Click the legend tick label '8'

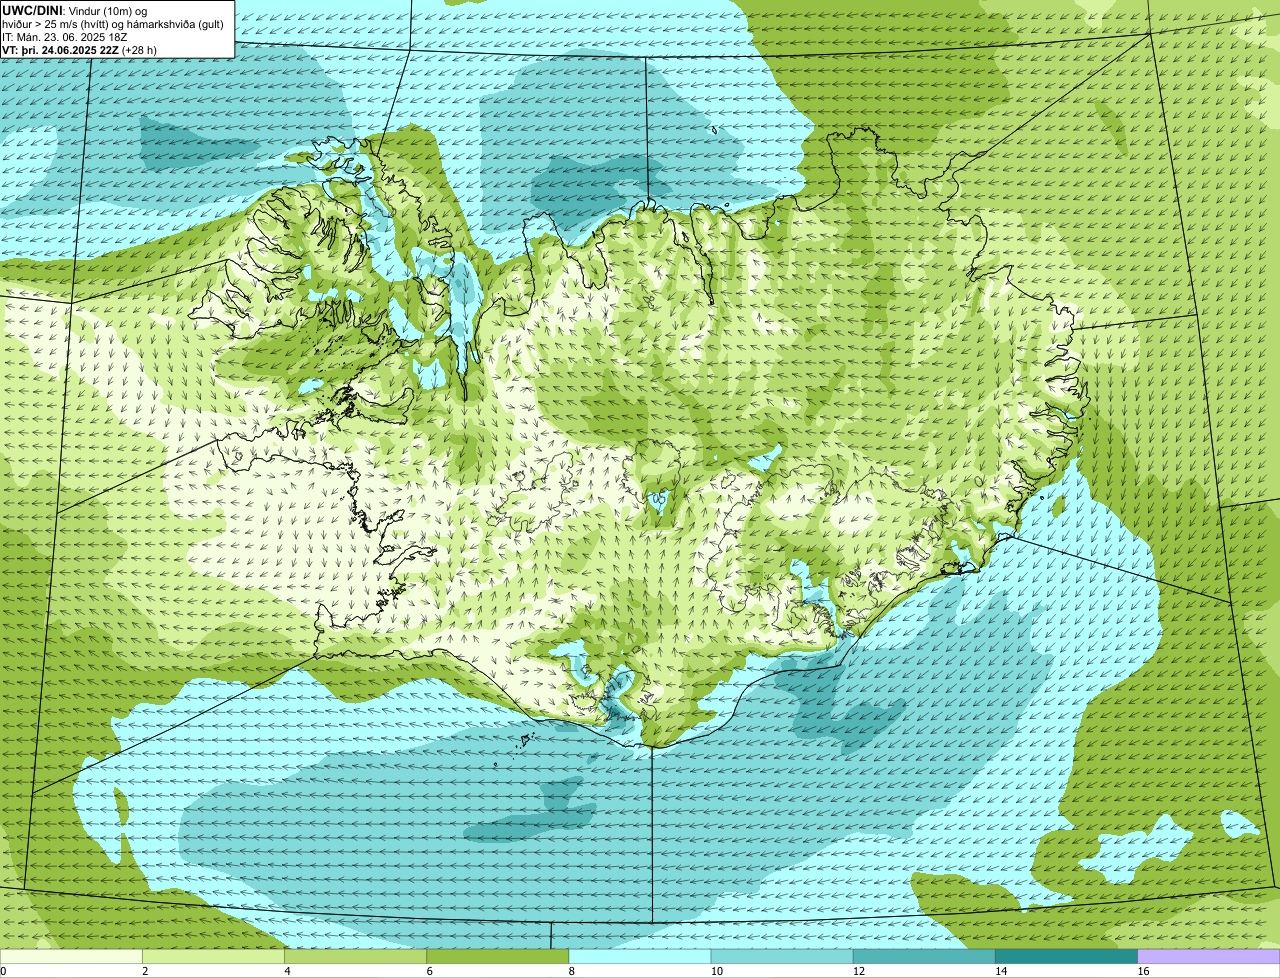572,971
